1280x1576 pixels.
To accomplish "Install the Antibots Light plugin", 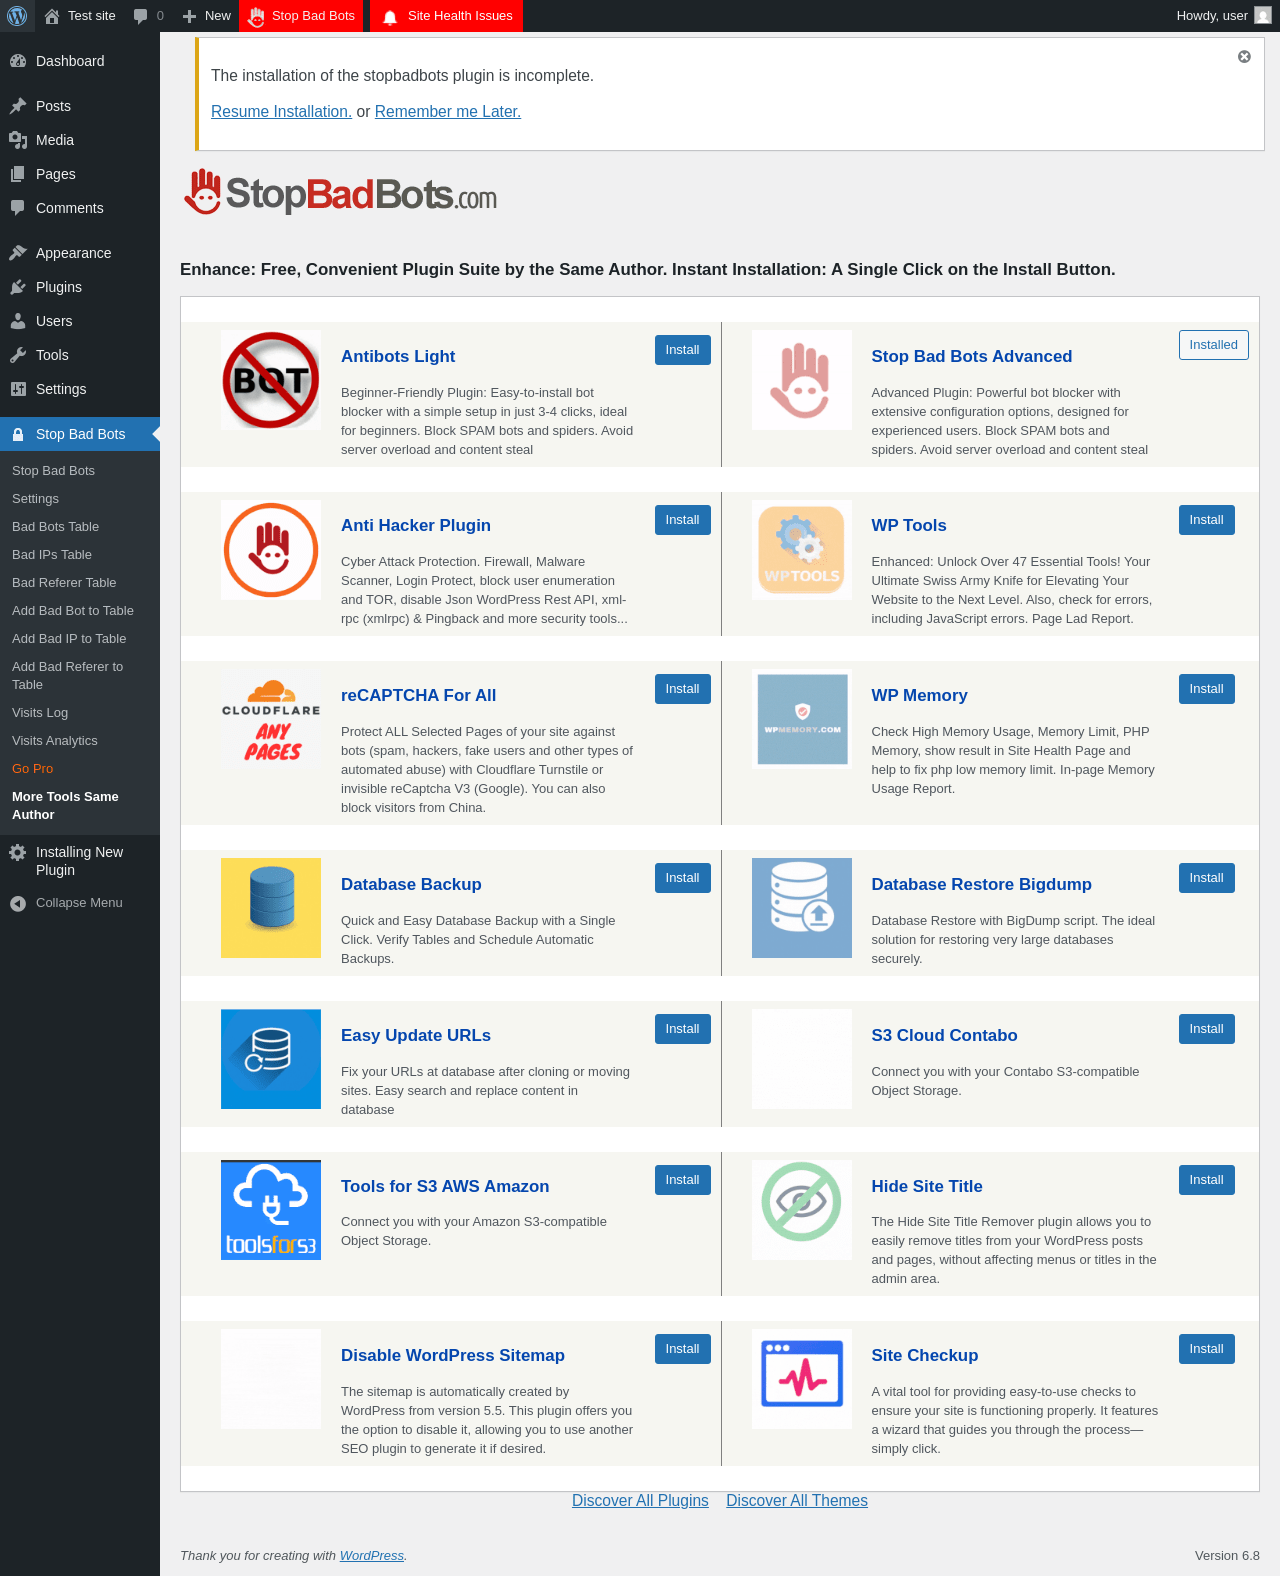I will [x=683, y=350].
